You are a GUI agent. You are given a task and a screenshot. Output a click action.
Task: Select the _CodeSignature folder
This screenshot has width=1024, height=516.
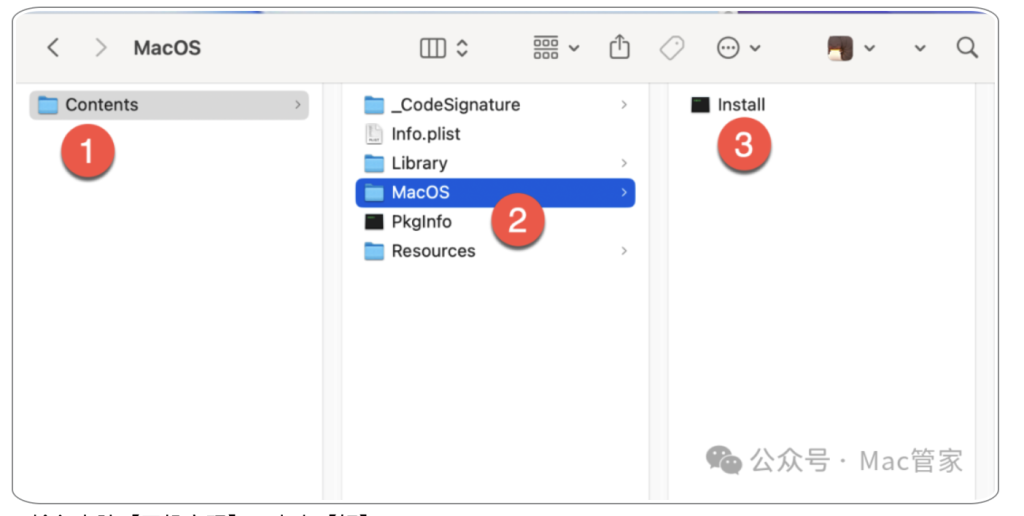tap(455, 105)
